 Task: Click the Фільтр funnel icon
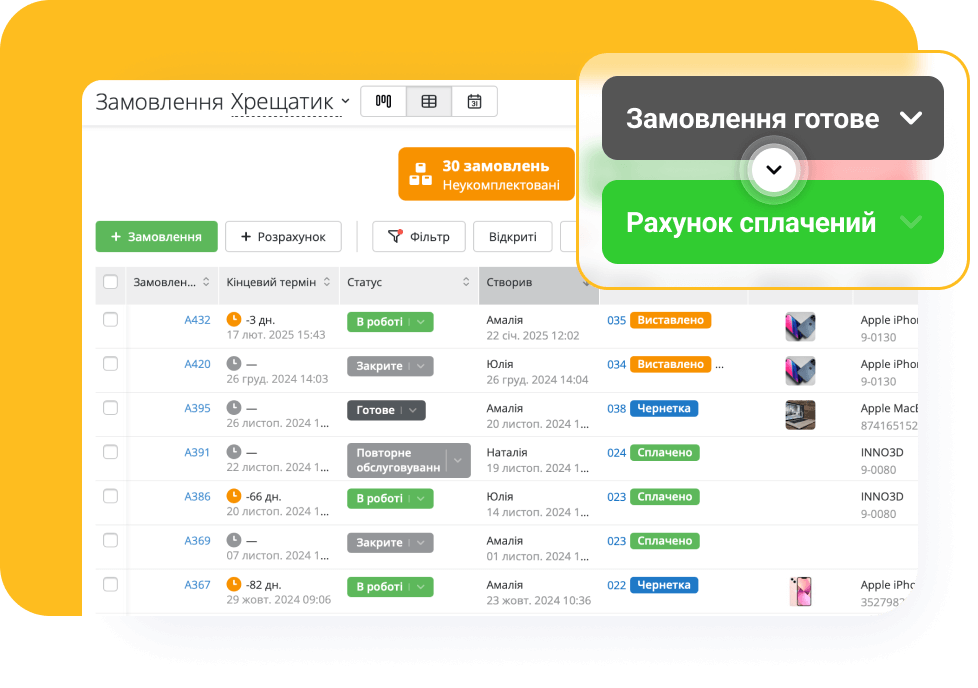click(x=396, y=236)
